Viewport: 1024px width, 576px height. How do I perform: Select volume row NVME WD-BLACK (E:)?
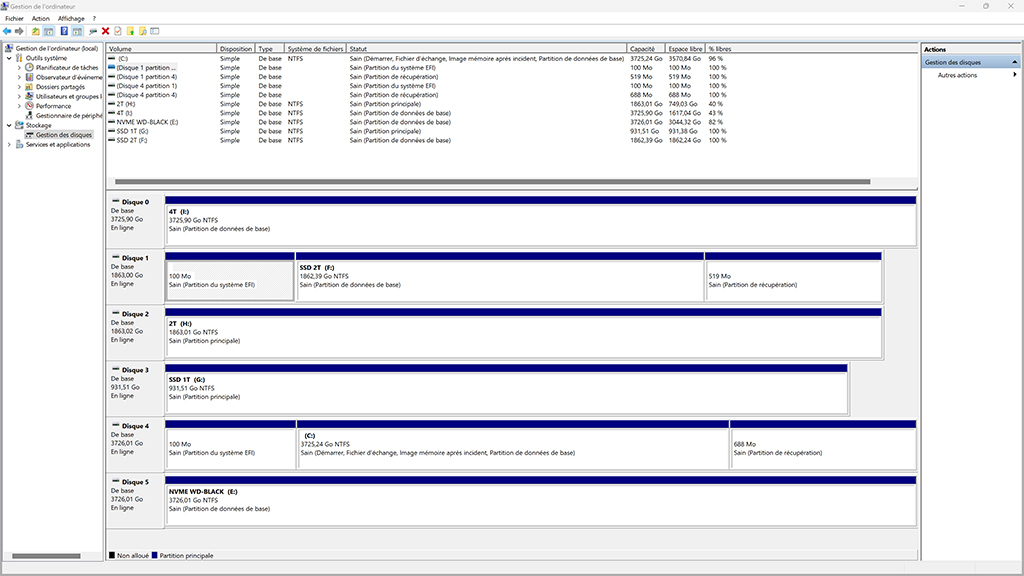coord(417,122)
